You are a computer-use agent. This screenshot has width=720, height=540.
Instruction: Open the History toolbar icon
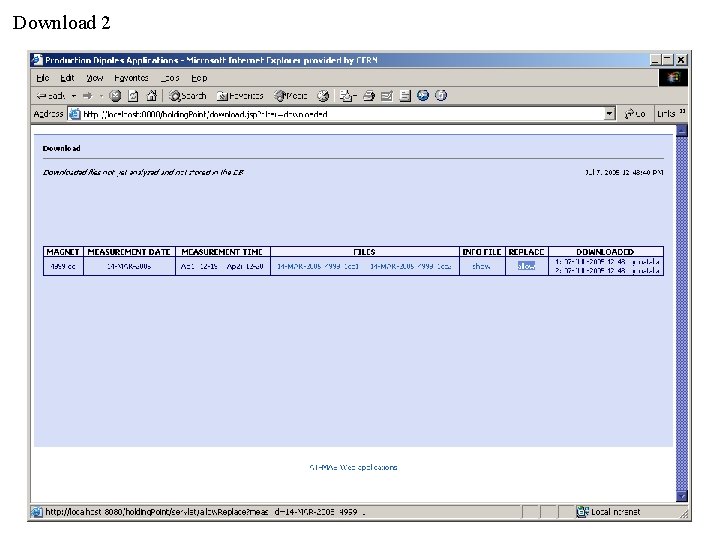coord(323,96)
